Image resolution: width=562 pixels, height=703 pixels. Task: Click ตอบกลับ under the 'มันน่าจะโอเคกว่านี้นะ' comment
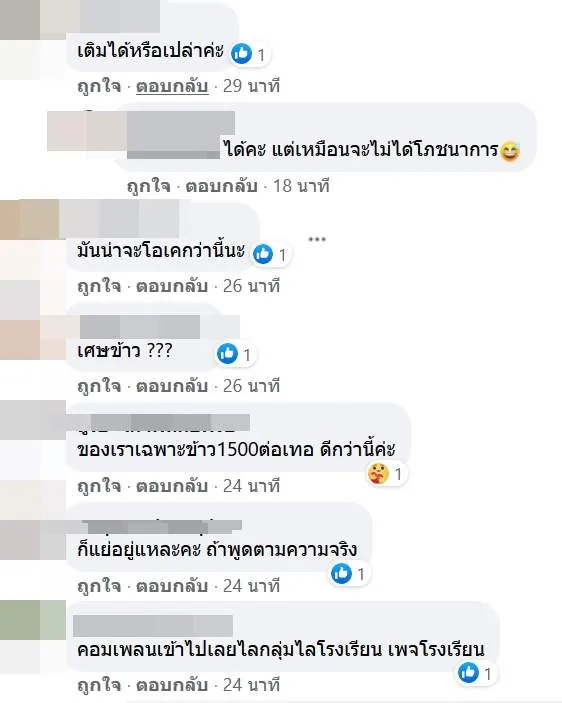pyautogui.click(x=172, y=286)
